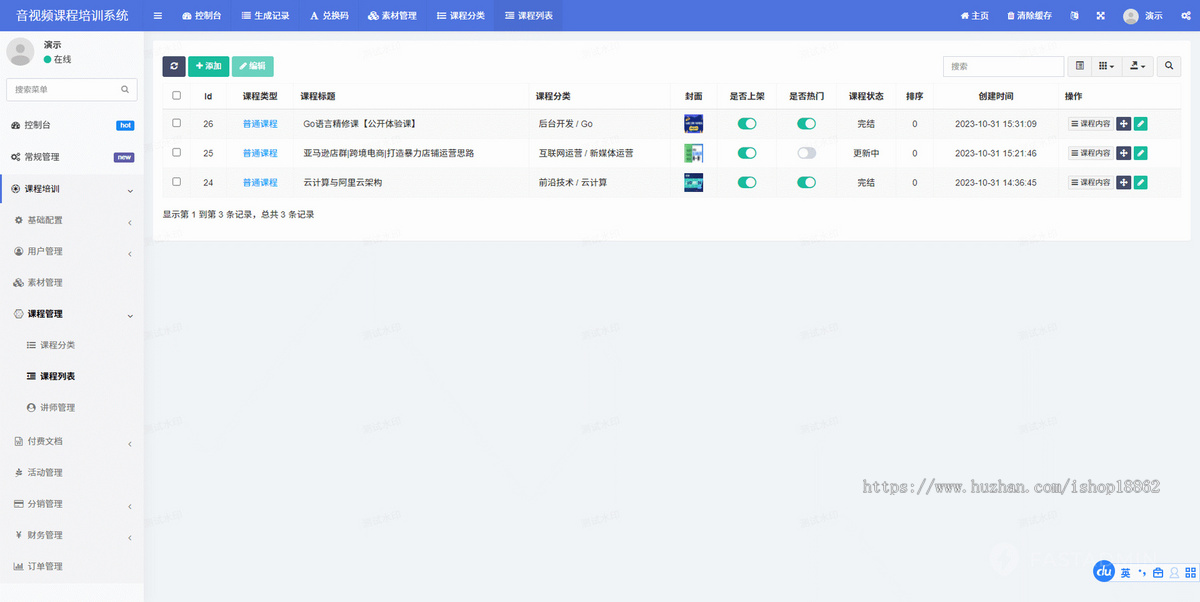Enable 是否热门 switch for course id 25
The image size is (1200, 602).
[807, 153]
